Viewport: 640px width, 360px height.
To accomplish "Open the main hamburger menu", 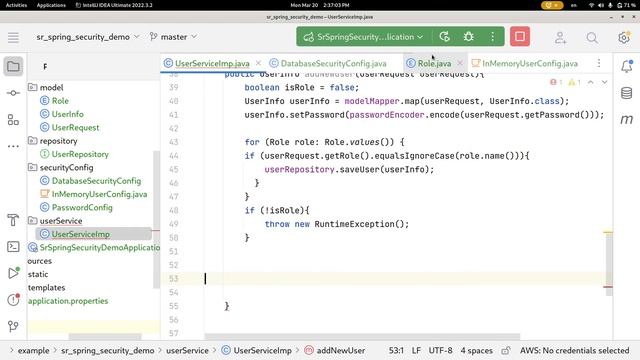I will pos(13,37).
